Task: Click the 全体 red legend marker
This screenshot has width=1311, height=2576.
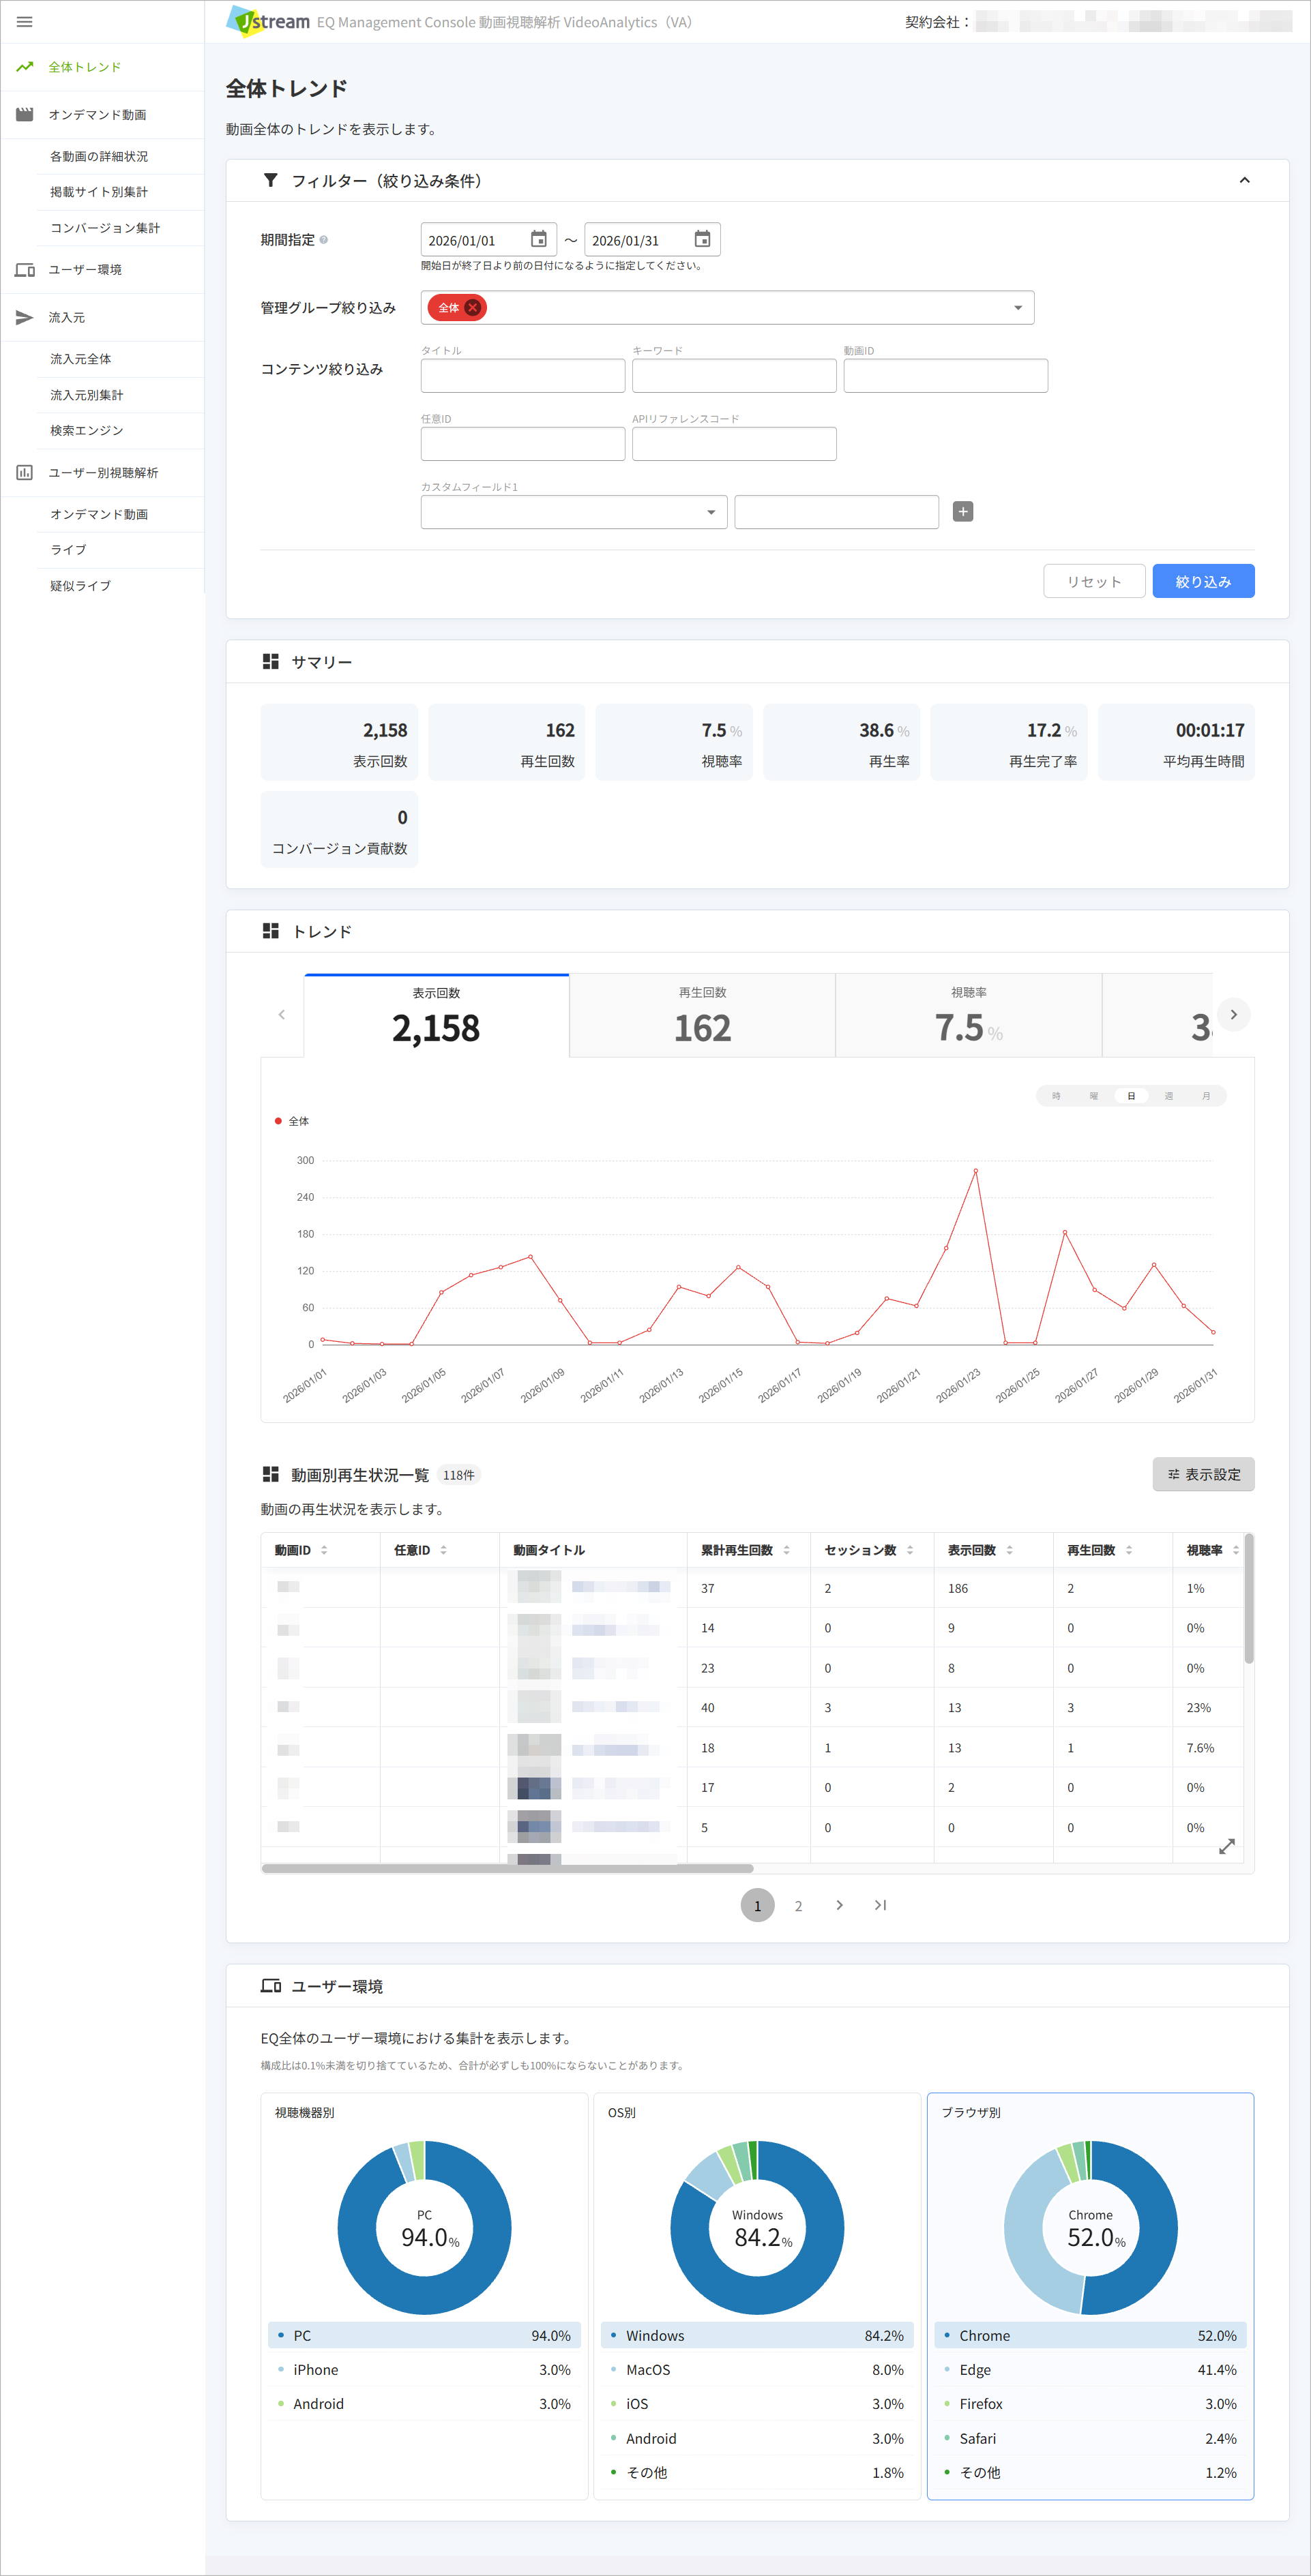Action: point(278,1121)
